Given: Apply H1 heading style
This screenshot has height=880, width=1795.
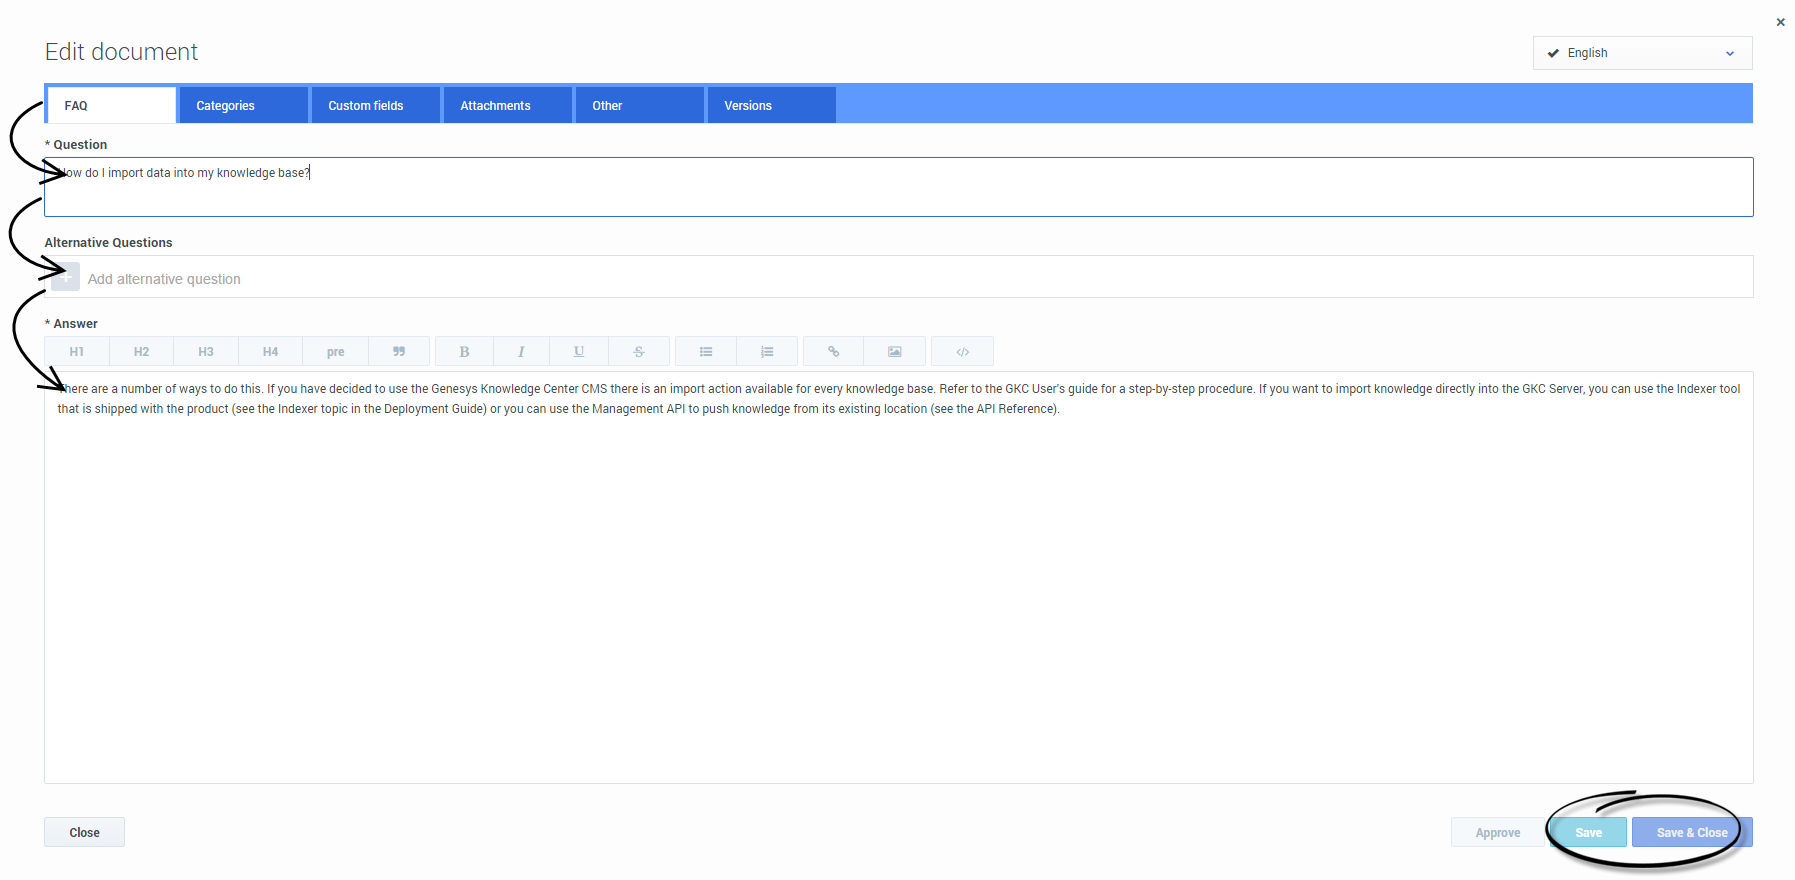Looking at the screenshot, I should pos(77,352).
